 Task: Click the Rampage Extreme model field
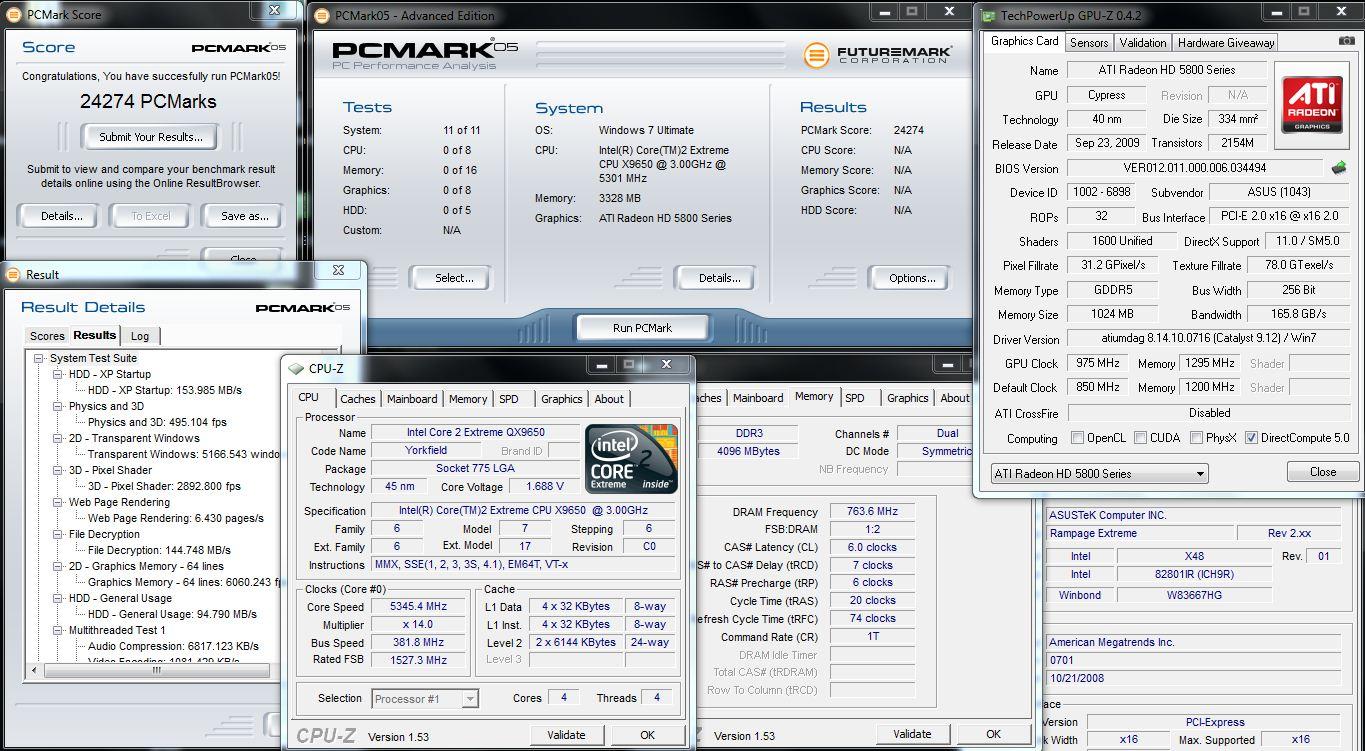point(1137,533)
